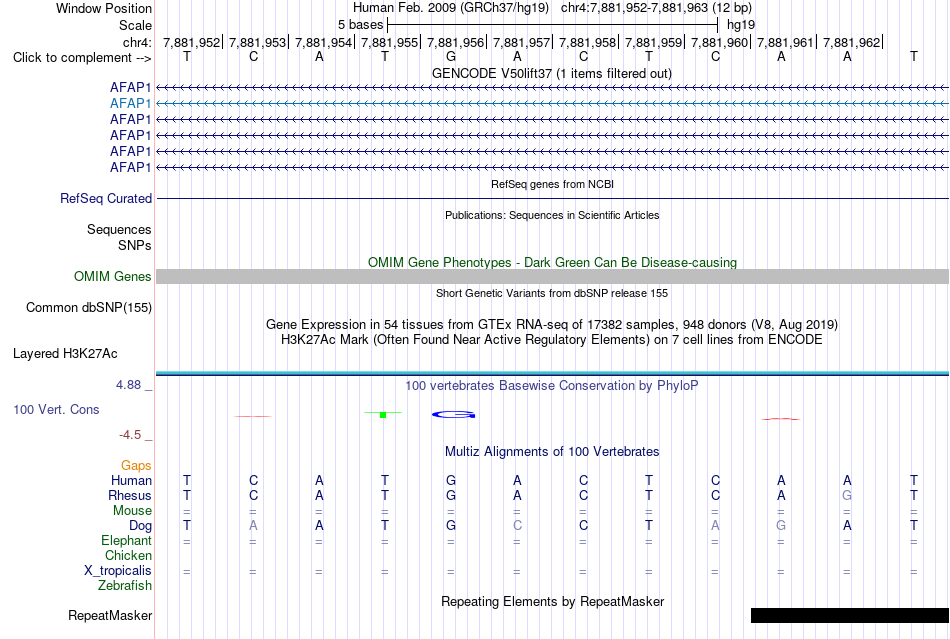Click the cyan H3K27Ac signal line
950x639 pixels.
pos(553,372)
